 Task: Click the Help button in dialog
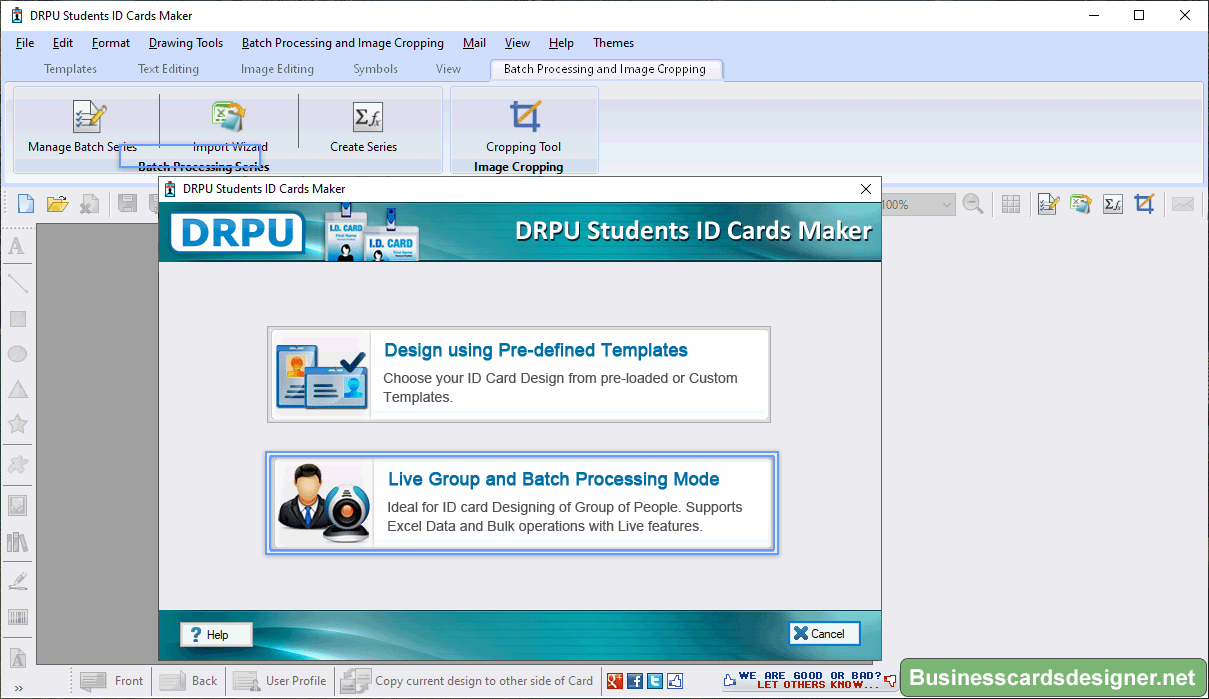click(x=216, y=634)
